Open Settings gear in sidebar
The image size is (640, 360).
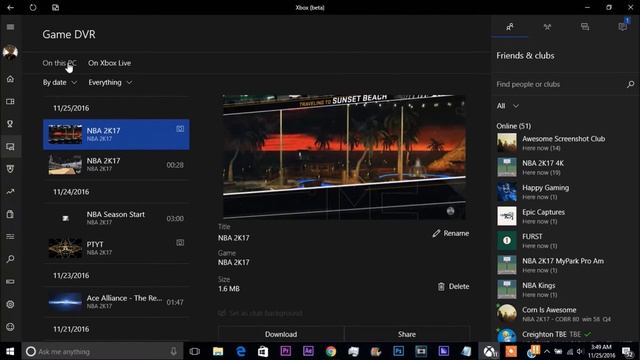pos(10,304)
